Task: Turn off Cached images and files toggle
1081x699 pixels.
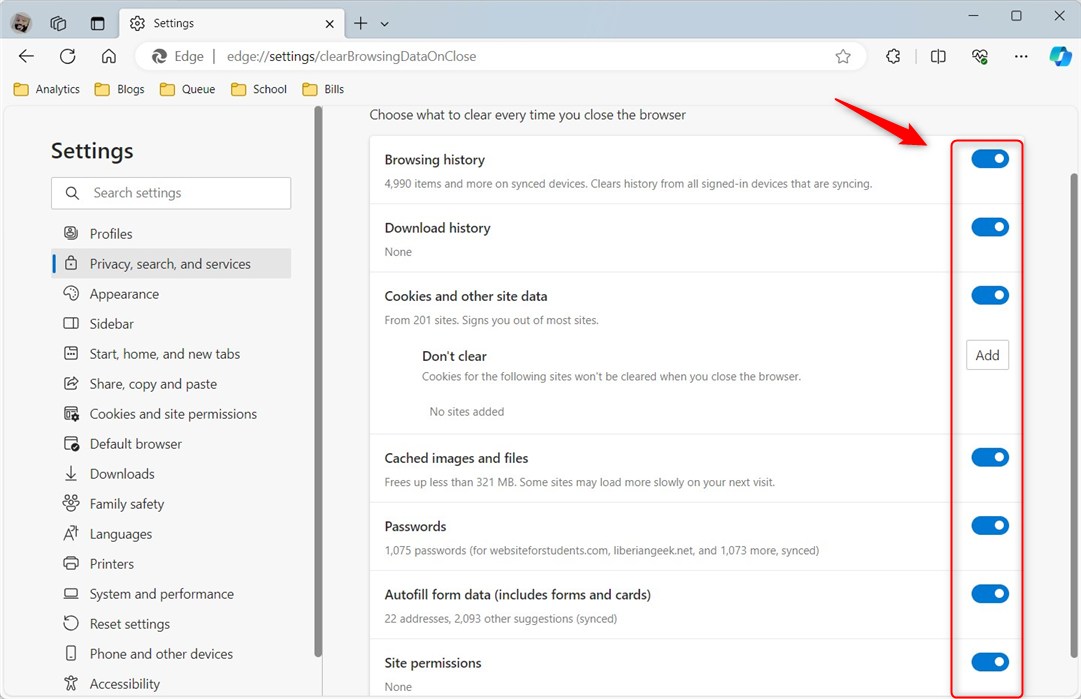Action: 990,457
